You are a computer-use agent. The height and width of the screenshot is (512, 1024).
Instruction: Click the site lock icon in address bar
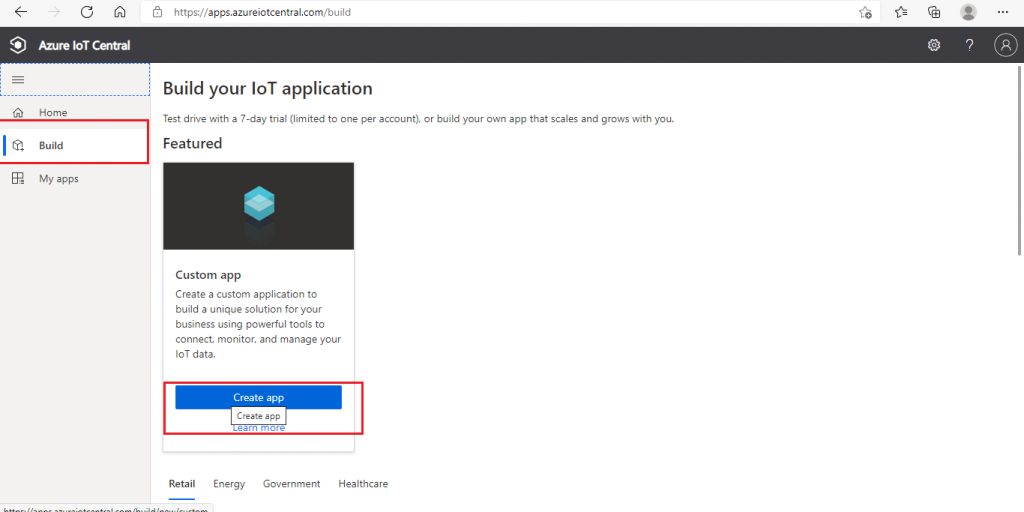157,12
